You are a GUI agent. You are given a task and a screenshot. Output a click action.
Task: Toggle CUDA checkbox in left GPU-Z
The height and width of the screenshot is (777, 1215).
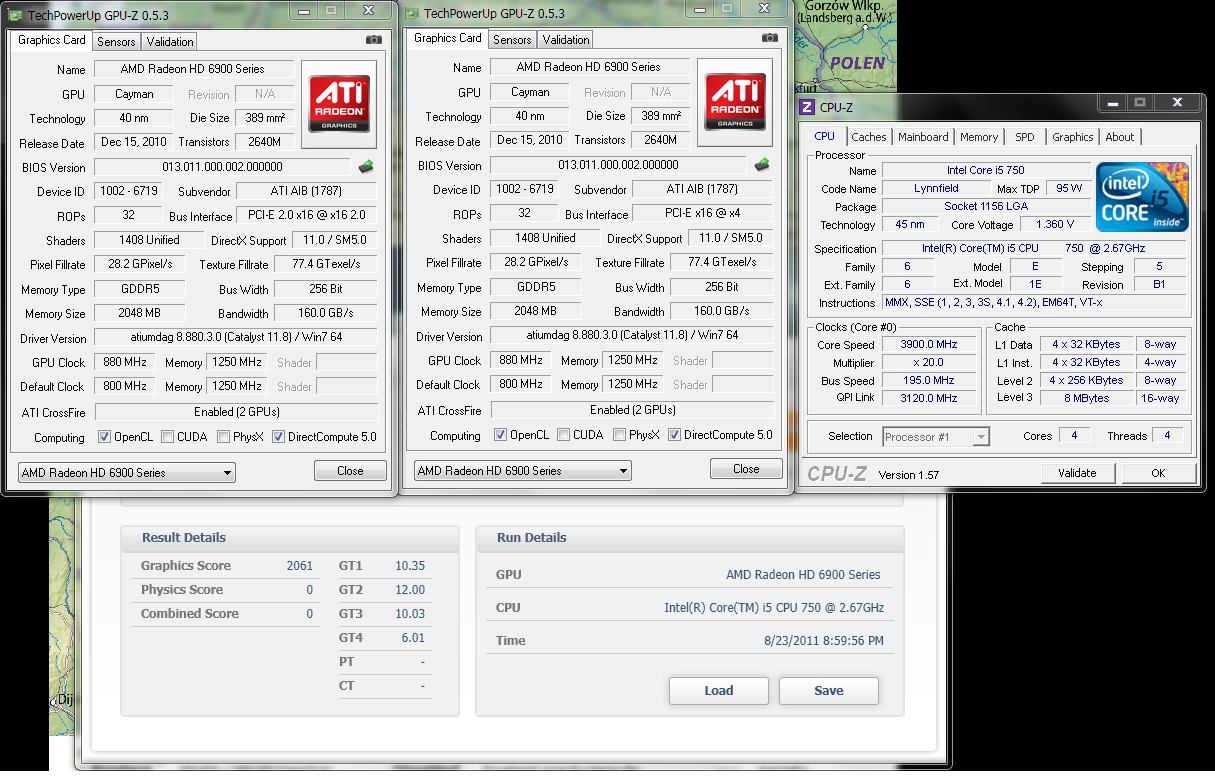(168, 437)
